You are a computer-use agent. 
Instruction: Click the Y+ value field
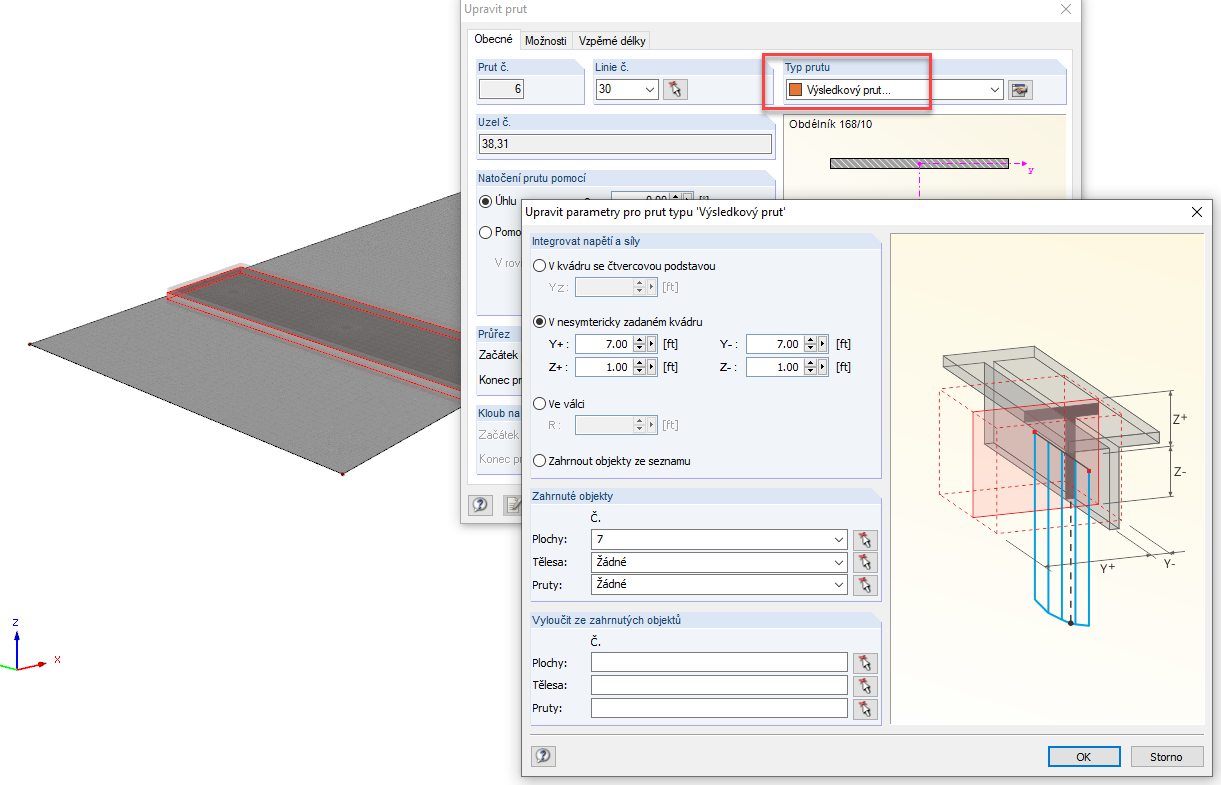604,344
